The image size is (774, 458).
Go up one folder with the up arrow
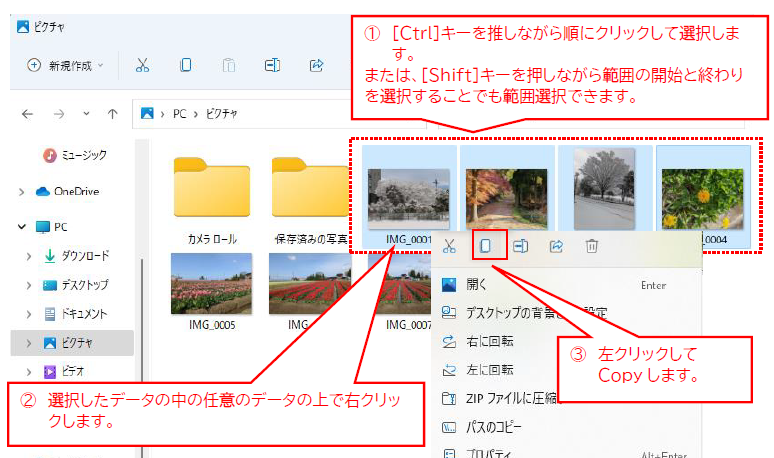pyautogui.click(x=114, y=114)
